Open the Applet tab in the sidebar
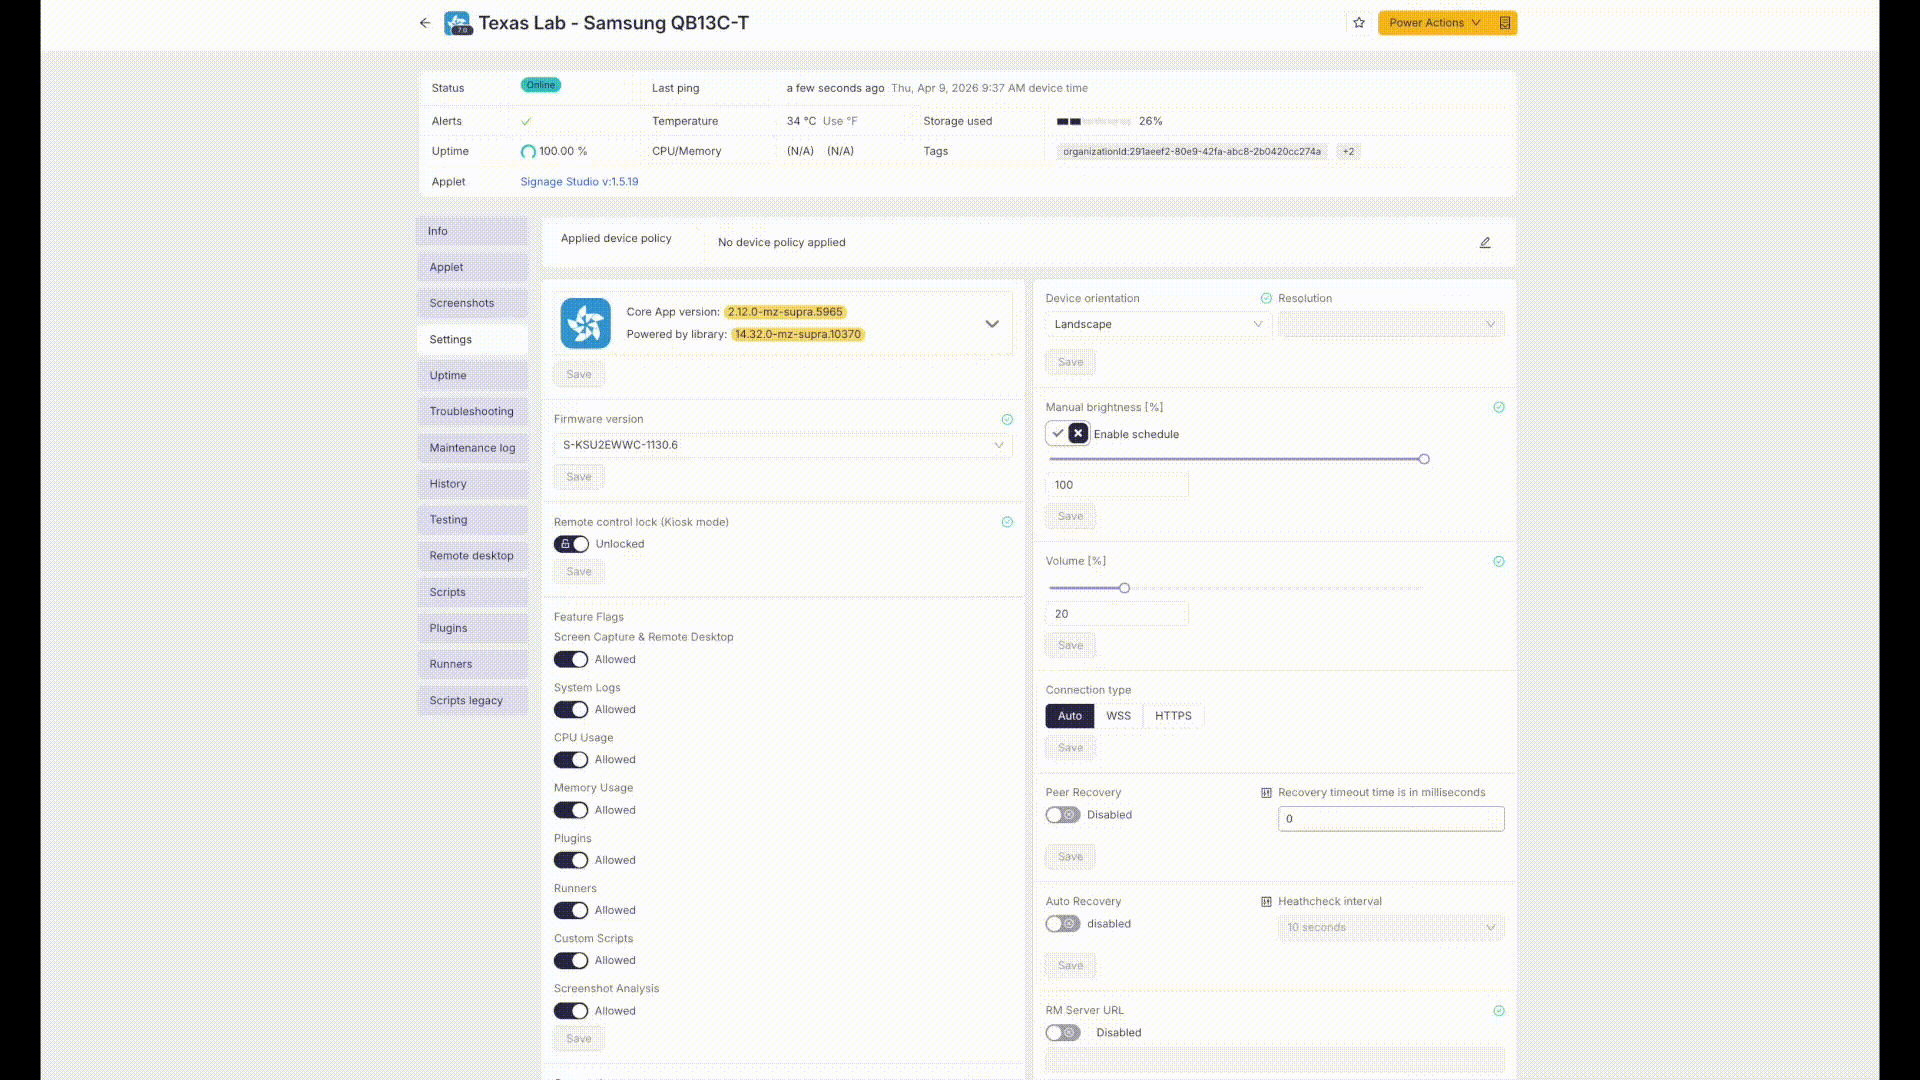 (472, 267)
